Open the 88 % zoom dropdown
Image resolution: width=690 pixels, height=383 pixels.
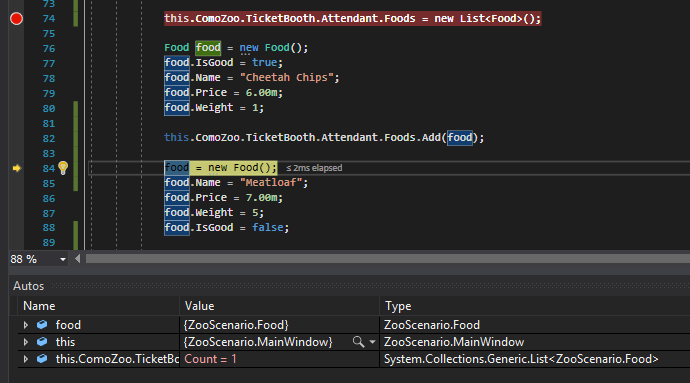pyautogui.click(x=63, y=259)
